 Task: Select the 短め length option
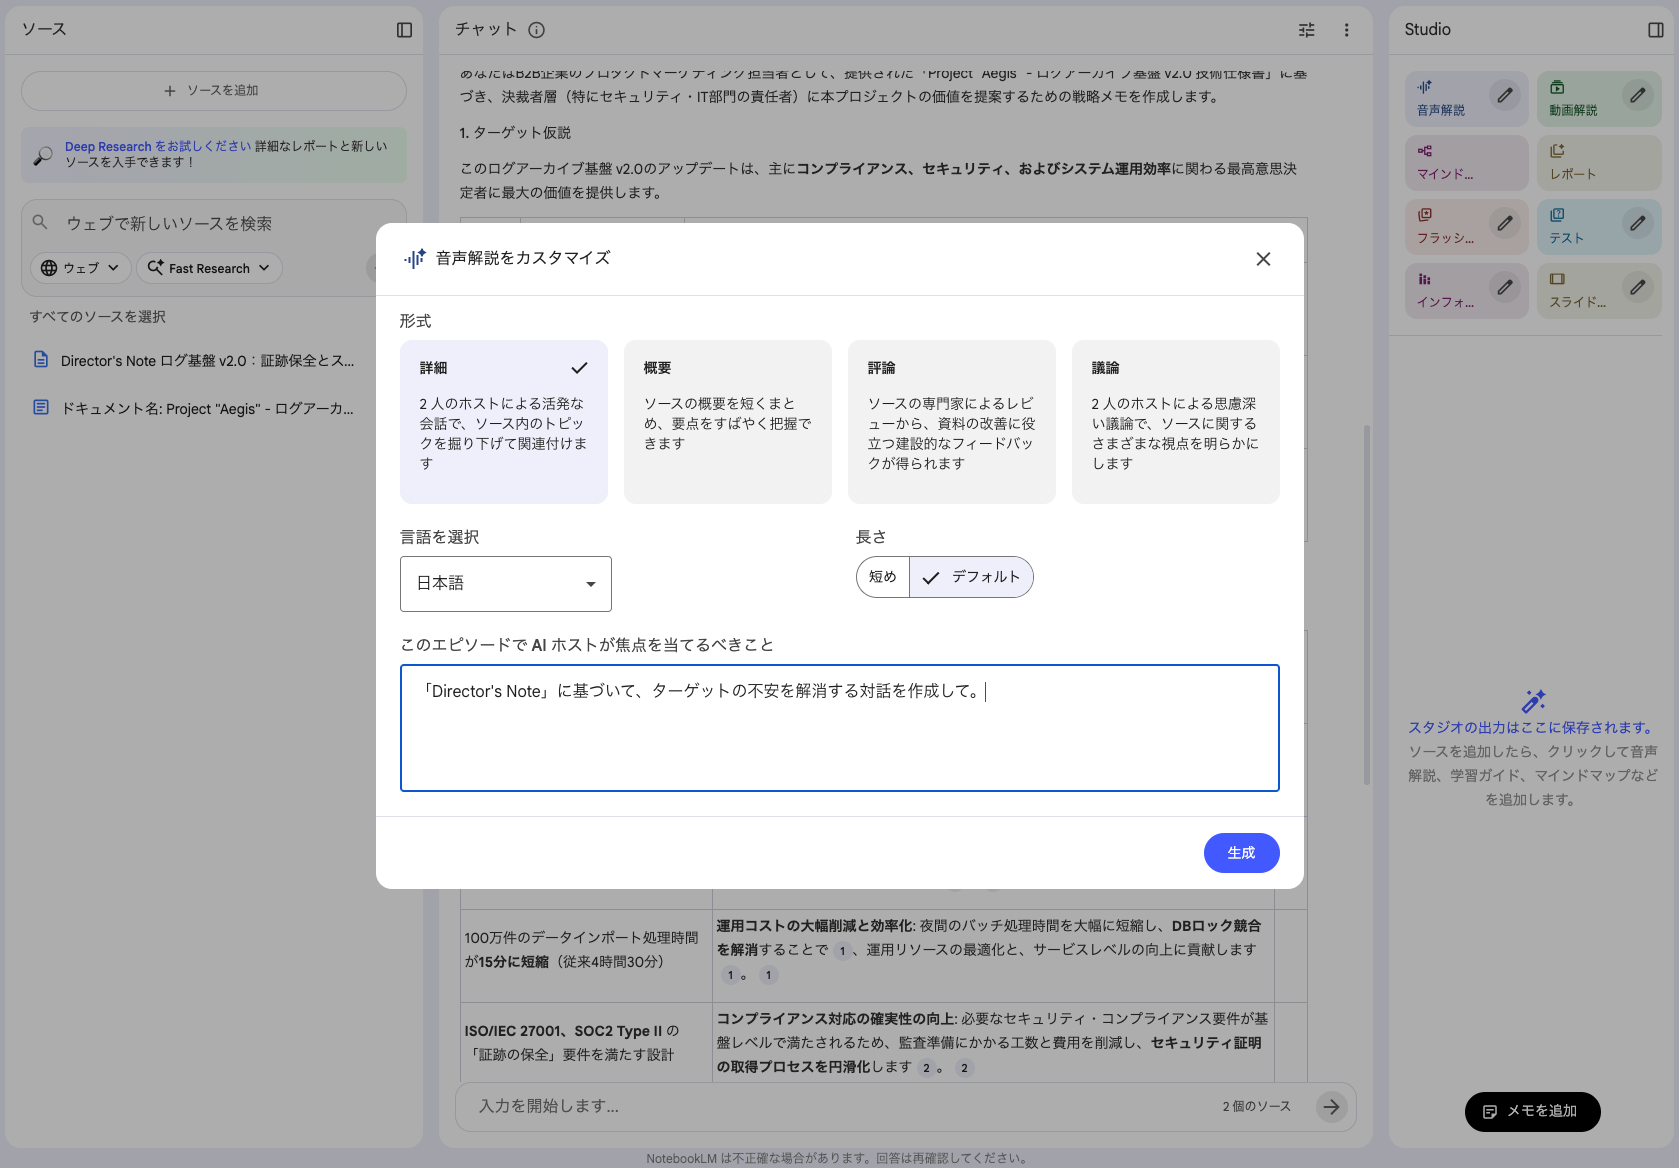click(x=882, y=577)
